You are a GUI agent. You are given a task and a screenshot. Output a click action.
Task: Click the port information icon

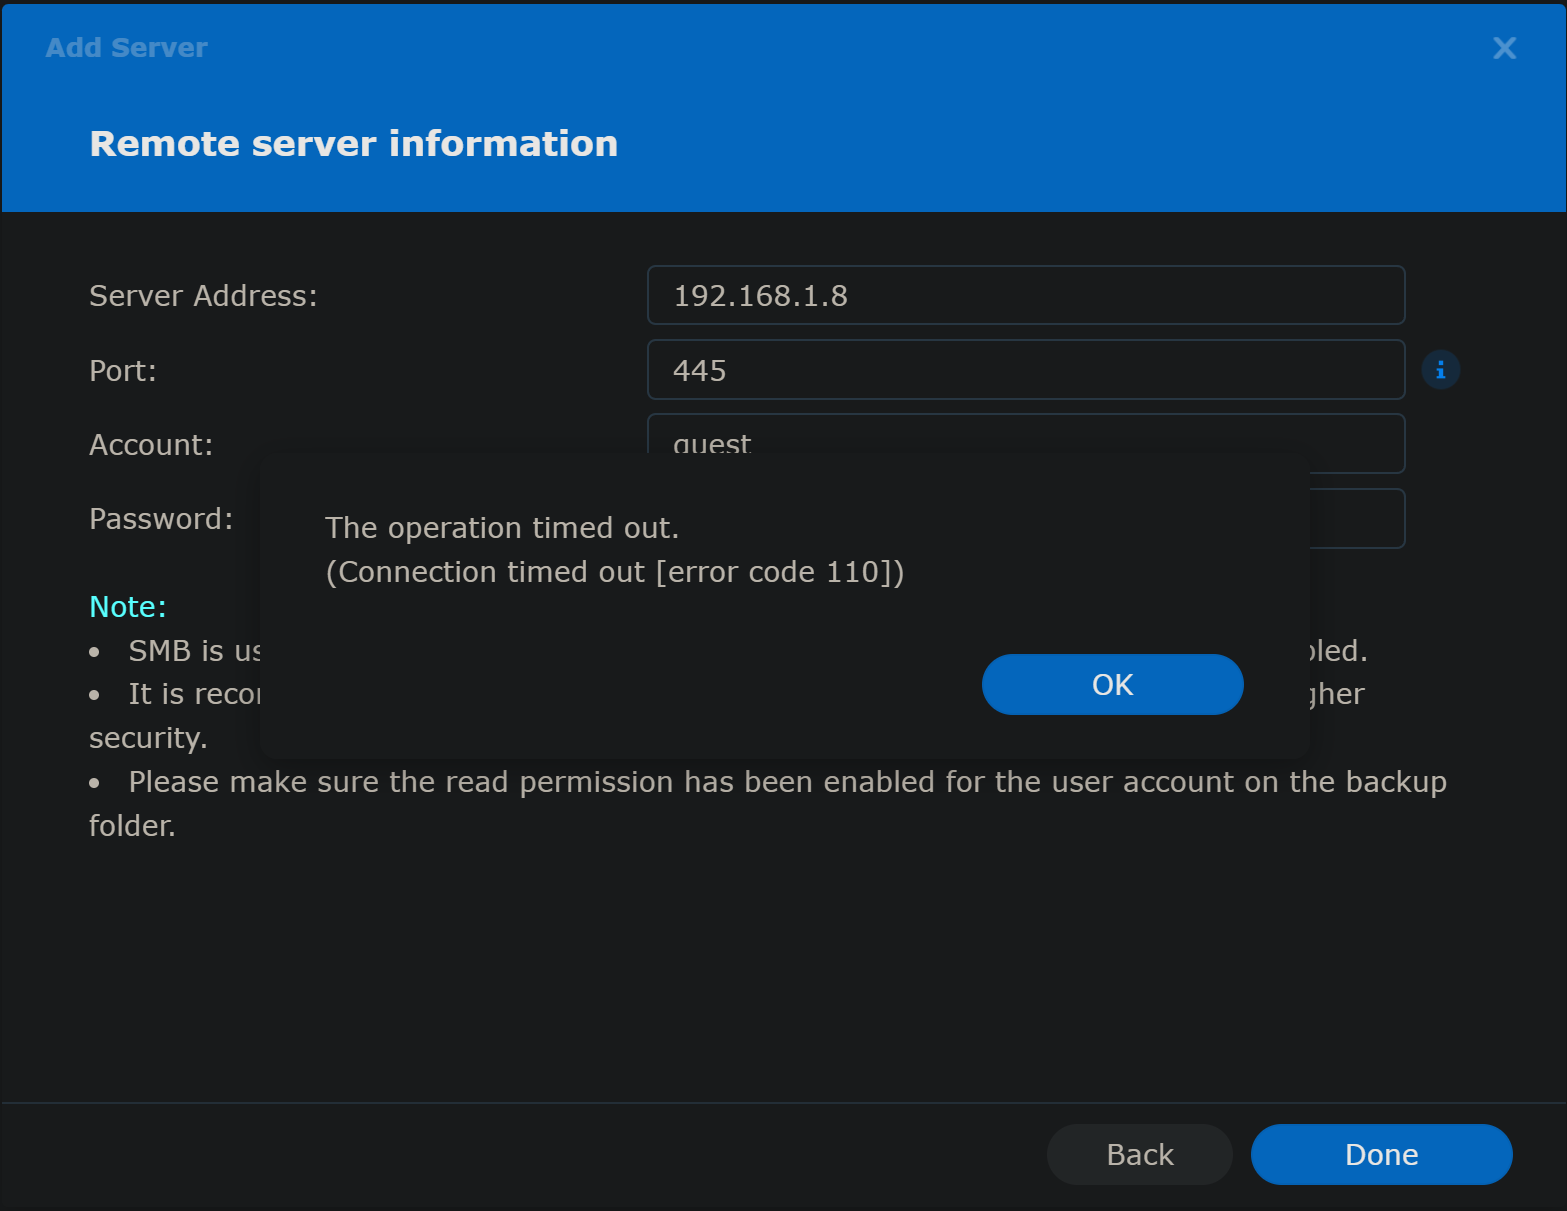point(1441,370)
